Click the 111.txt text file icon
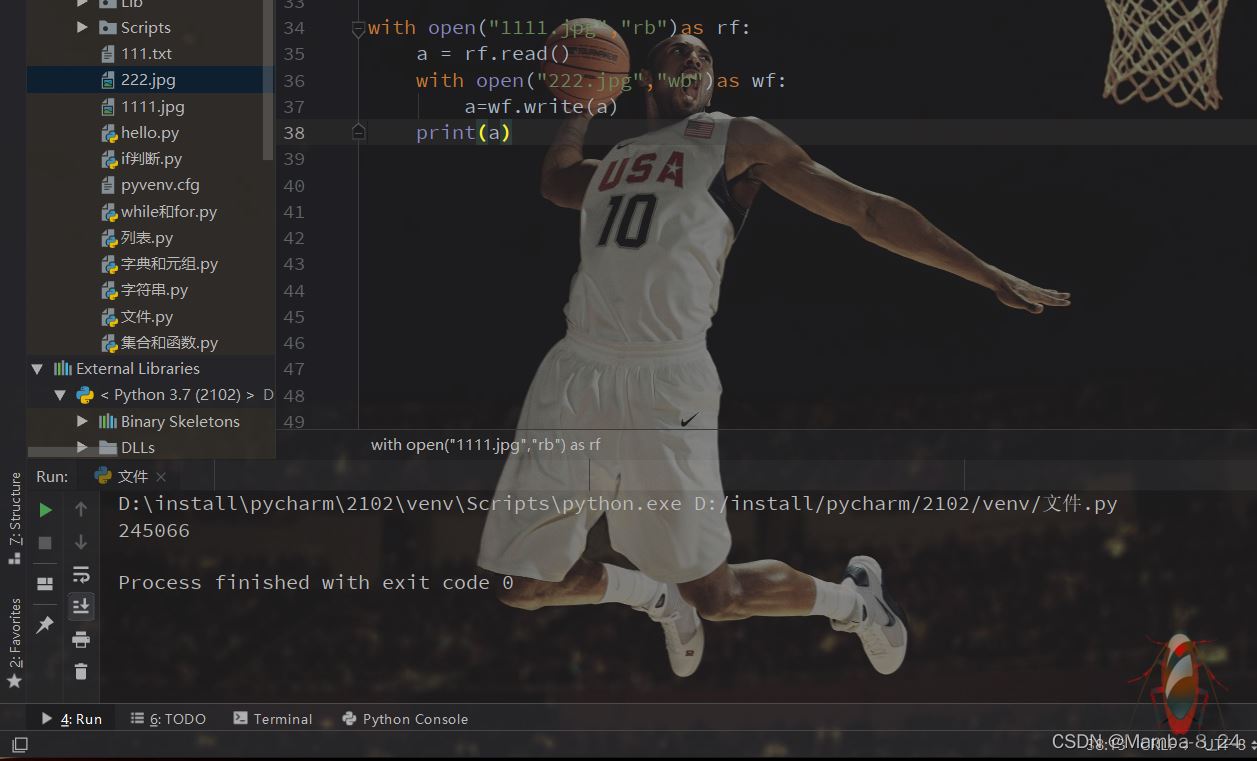This screenshot has height=761, width=1257. tap(108, 53)
